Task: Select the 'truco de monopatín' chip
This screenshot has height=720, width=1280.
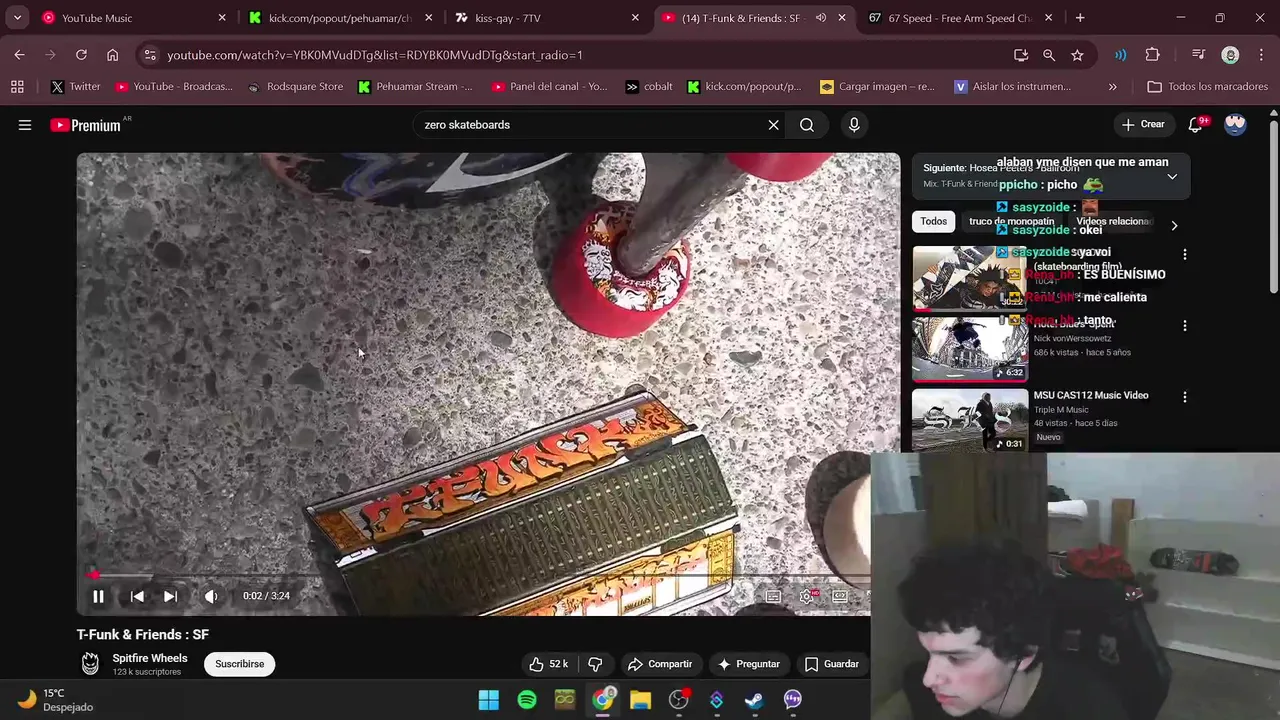Action: 1011,221
